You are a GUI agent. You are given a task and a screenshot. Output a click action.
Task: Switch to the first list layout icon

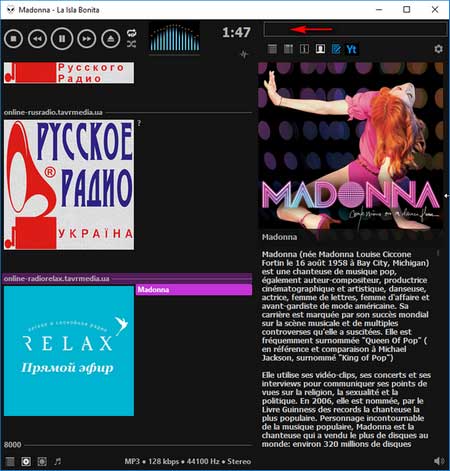272,49
